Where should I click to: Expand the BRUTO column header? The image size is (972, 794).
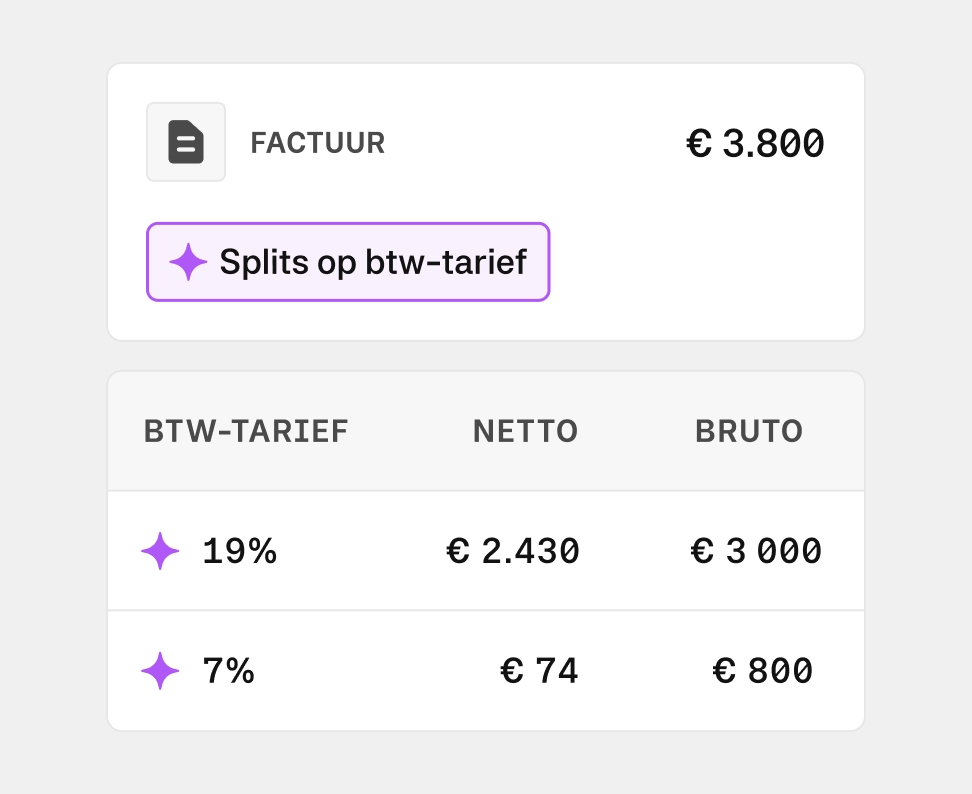(x=748, y=431)
